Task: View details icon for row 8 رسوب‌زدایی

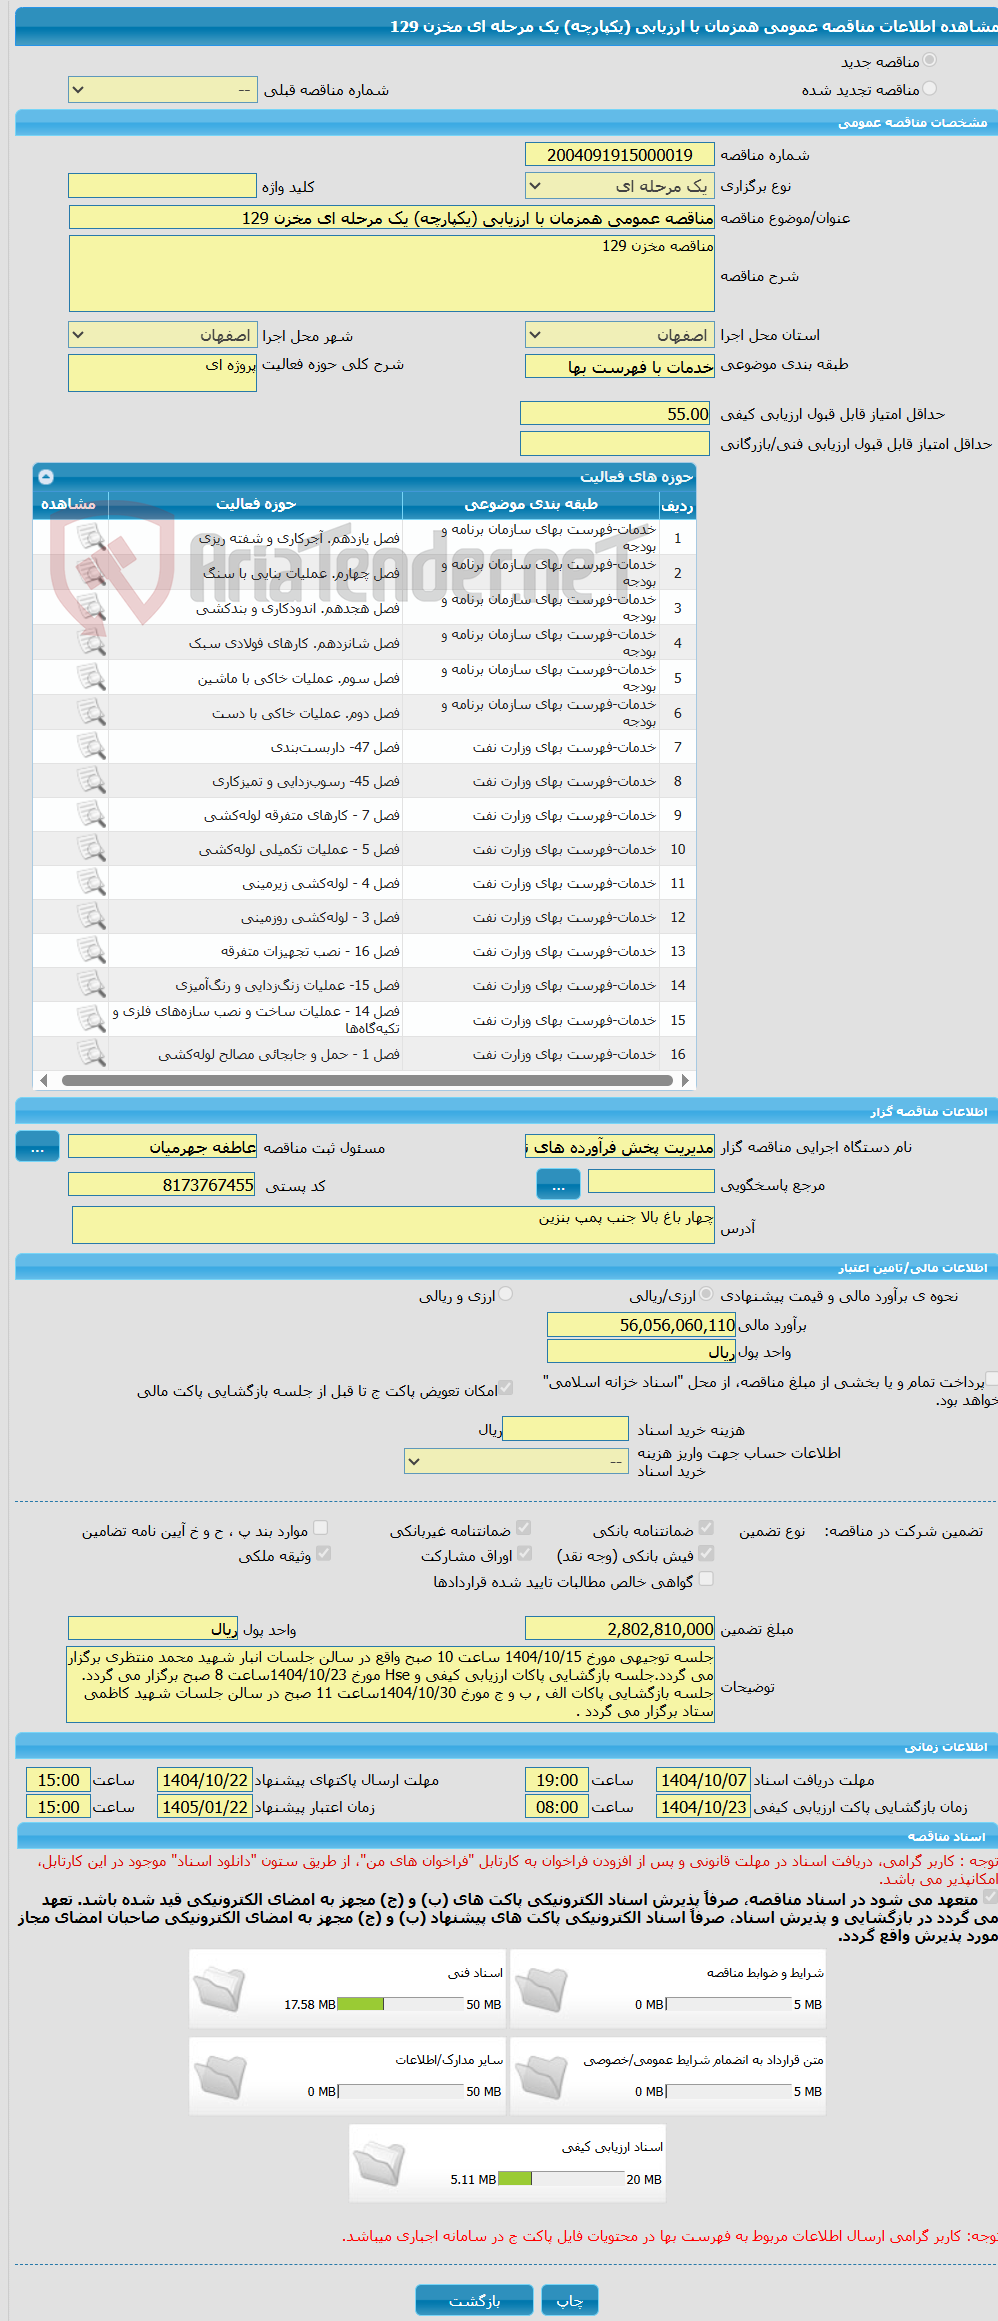Action: 91,781
